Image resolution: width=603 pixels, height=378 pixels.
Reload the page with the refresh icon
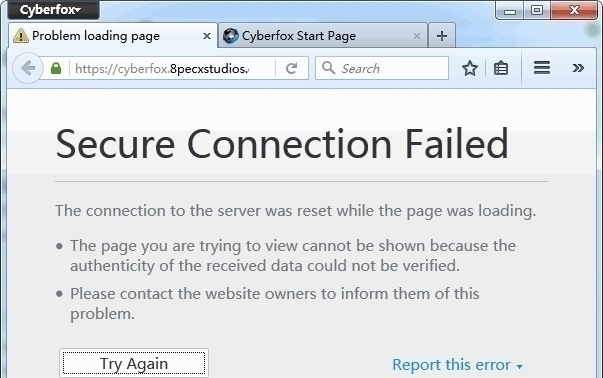click(292, 68)
